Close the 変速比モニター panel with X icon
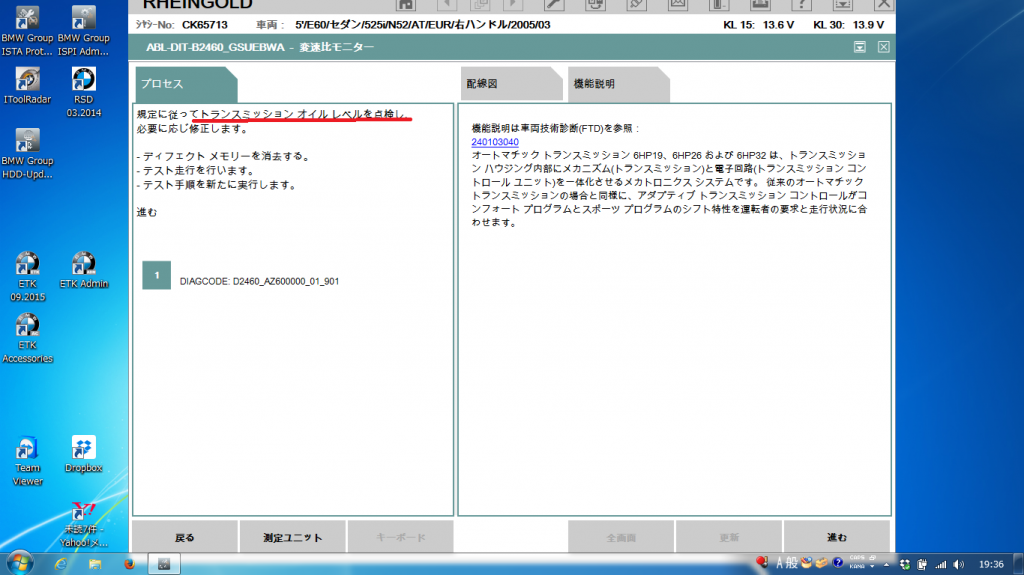Image resolution: width=1024 pixels, height=575 pixels. [x=884, y=47]
